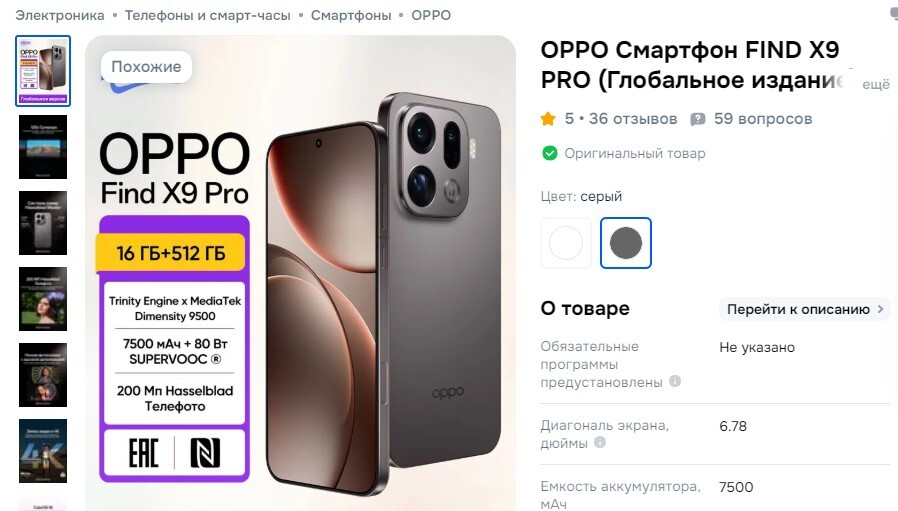
Task: Click the orange rating star icon
Action: click(548, 119)
